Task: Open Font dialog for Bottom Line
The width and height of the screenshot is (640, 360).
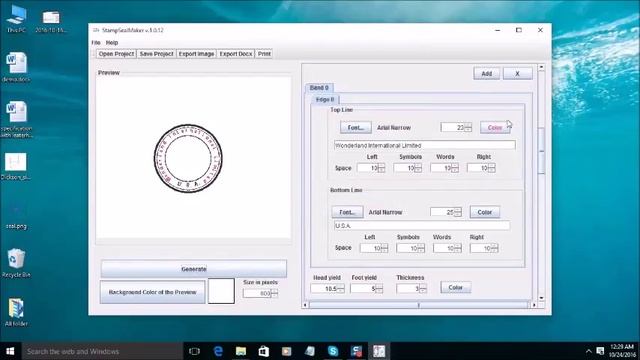Action: 347,212
